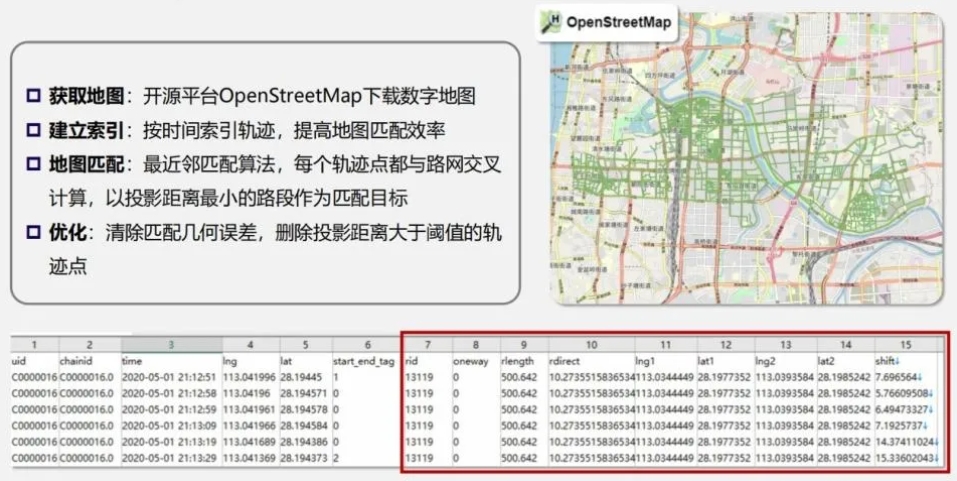Click the 'oneway' field name cell
The image size is (957, 481).
pyautogui.click(x=476, y=361)
